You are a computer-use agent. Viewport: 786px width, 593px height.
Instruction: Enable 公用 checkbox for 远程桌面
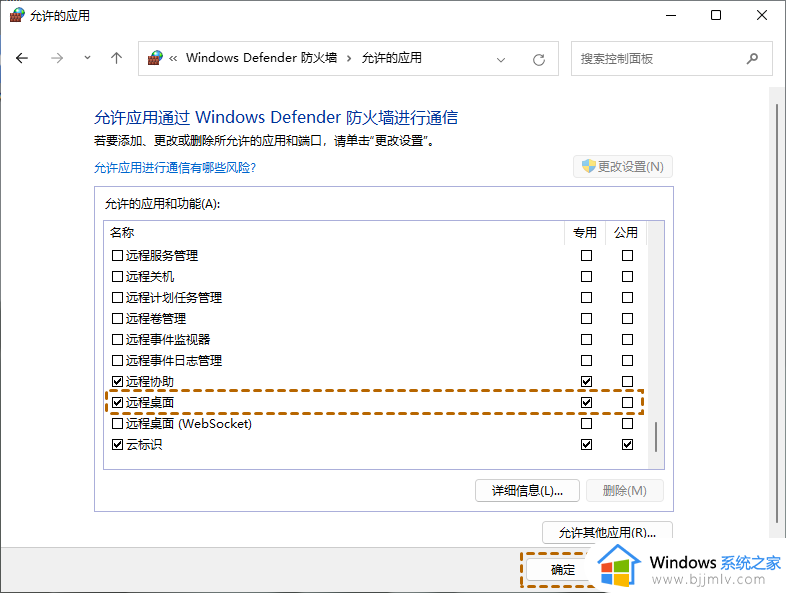628,403
